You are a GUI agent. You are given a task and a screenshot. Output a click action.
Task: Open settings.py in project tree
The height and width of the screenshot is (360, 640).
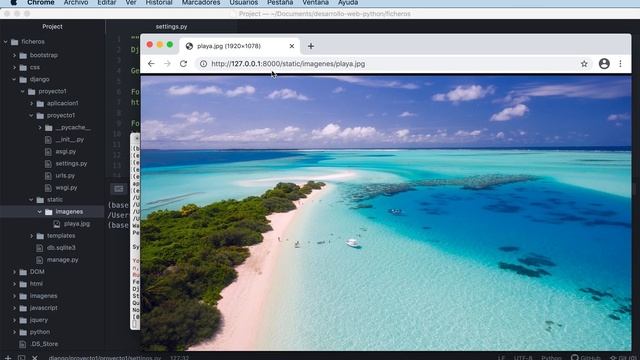tap(71, 164)
